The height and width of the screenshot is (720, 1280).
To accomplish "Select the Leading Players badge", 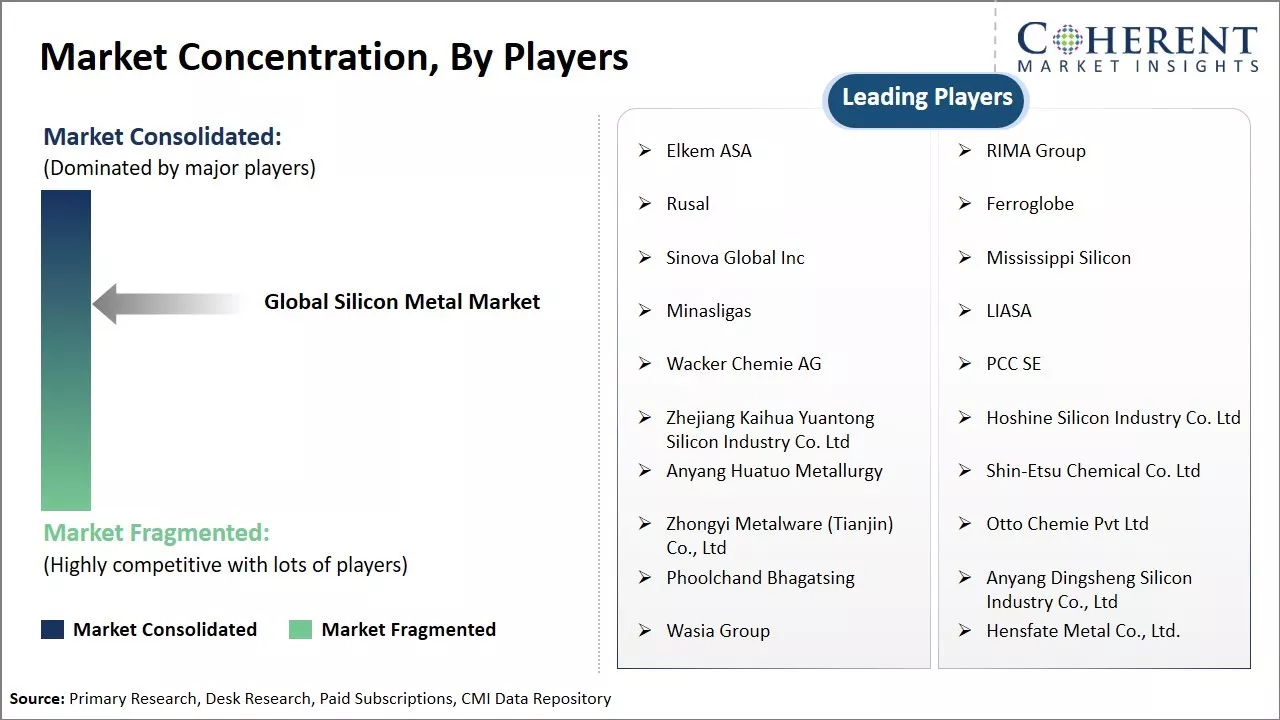I will [925, 97].
